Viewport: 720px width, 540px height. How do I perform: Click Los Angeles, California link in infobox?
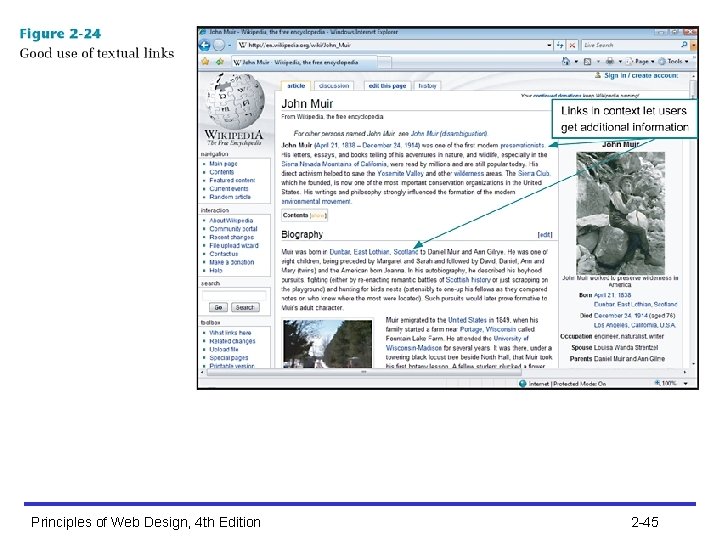pyautogui.click(x=634, y=325)
